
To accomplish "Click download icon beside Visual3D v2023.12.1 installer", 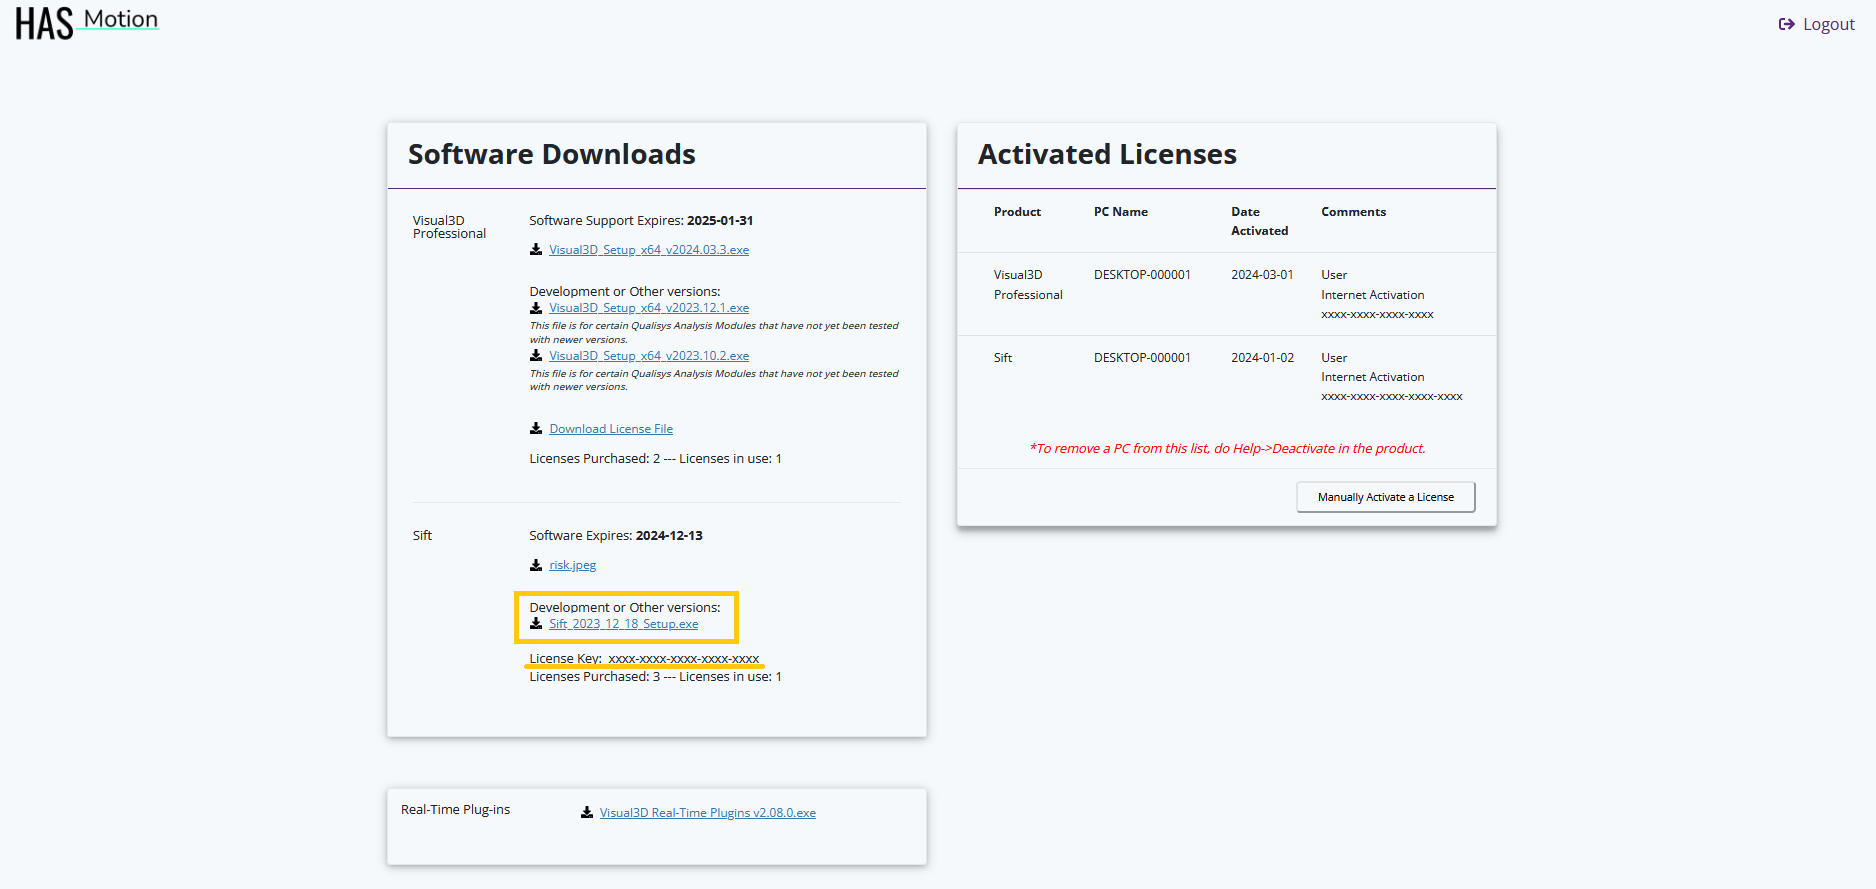I will (536, 308).
